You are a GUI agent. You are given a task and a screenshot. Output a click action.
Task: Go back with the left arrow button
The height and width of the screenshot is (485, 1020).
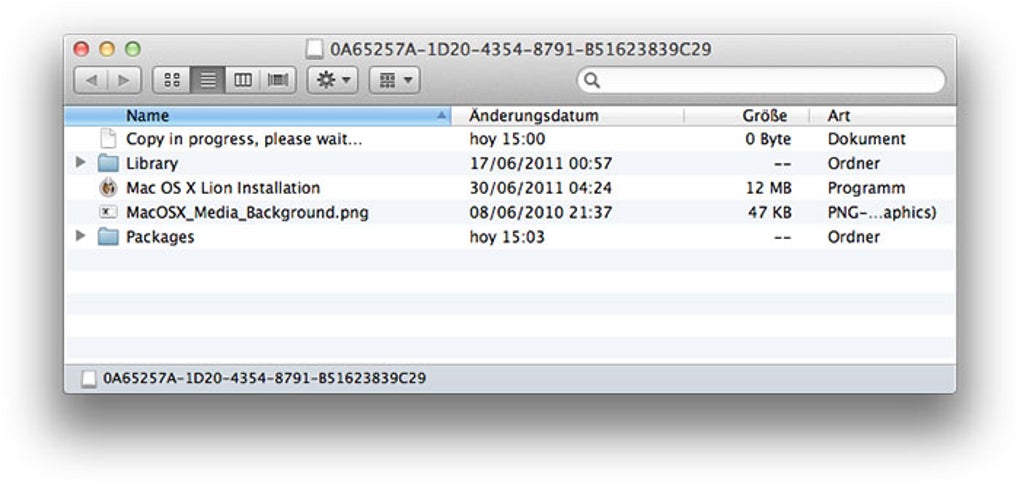91,80
